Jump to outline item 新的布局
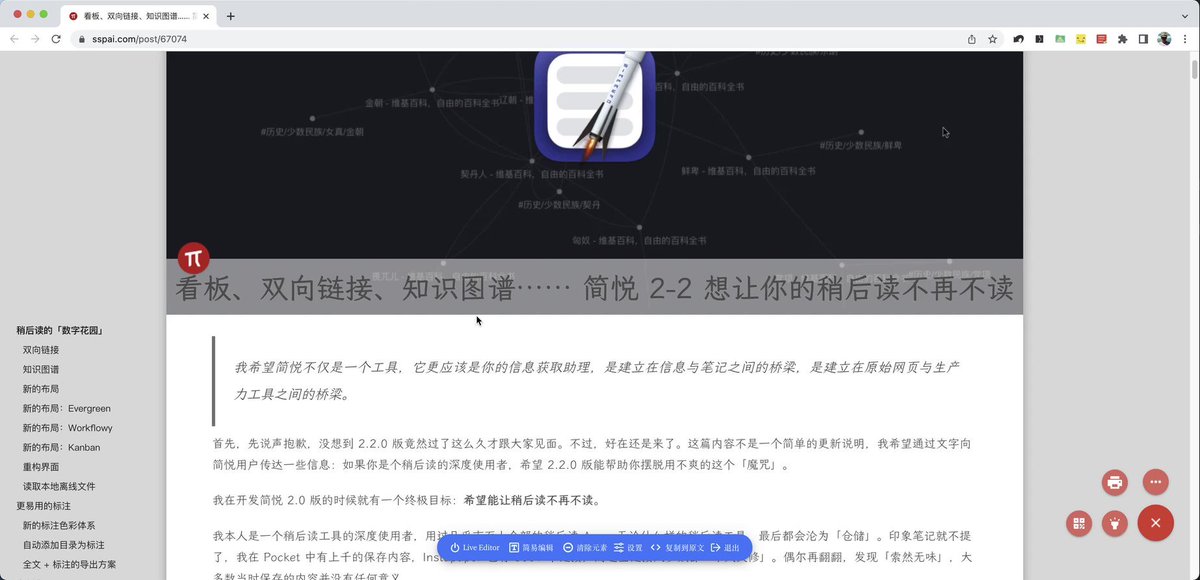 [41, 389]
